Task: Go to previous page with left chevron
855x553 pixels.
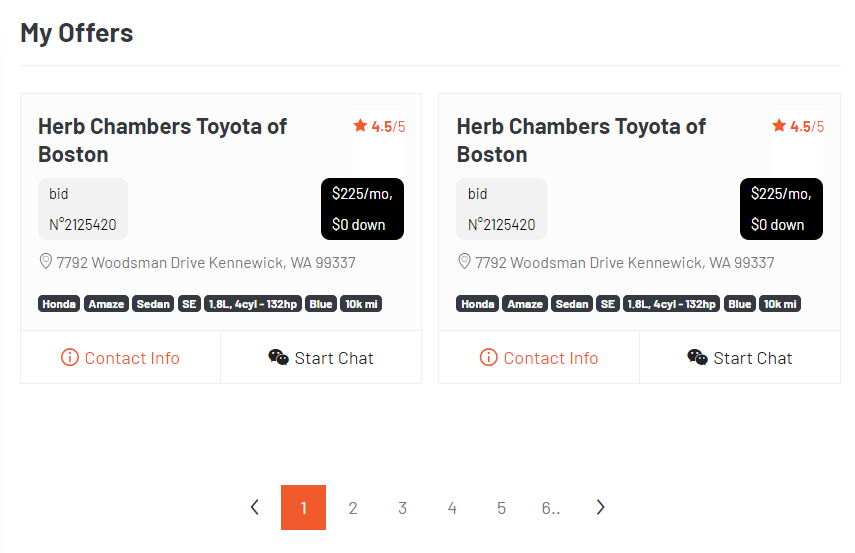Action: 255,507
